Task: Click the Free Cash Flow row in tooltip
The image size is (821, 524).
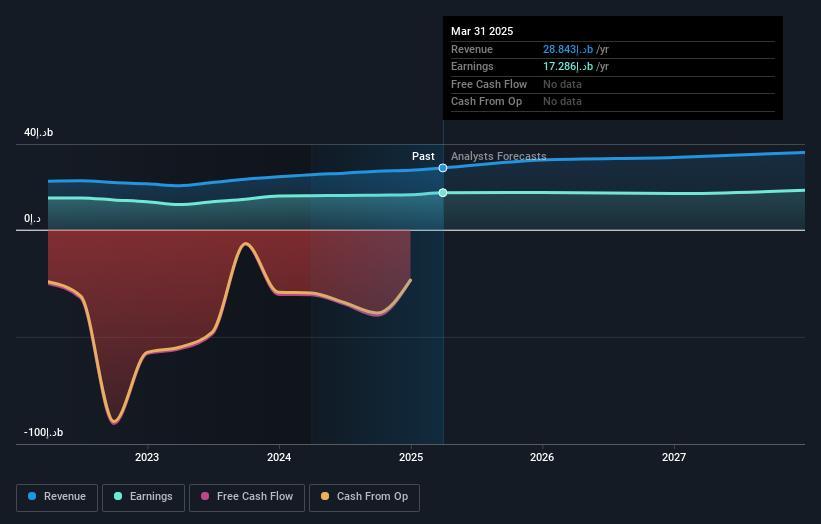Action: [613, 84]
